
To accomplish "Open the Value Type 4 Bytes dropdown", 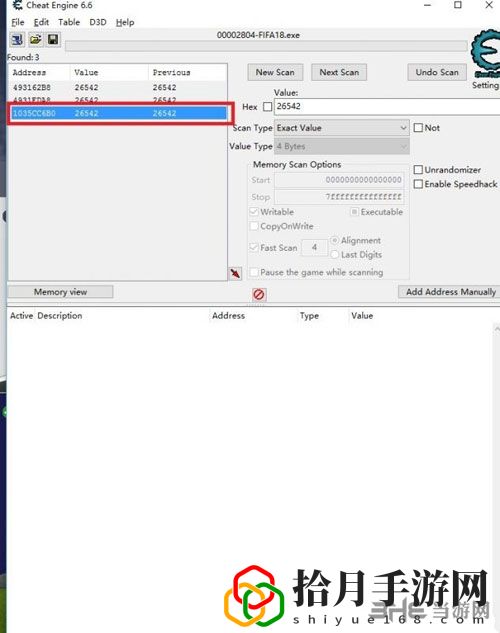I will point(342,146).
